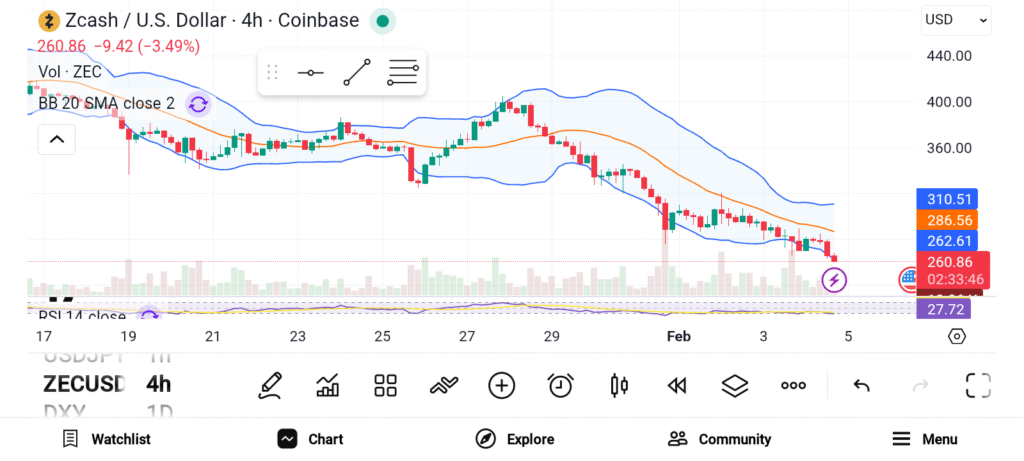Select the trend line drawing tool
This screenshot has width=1024, height=461.
[357, 72]
